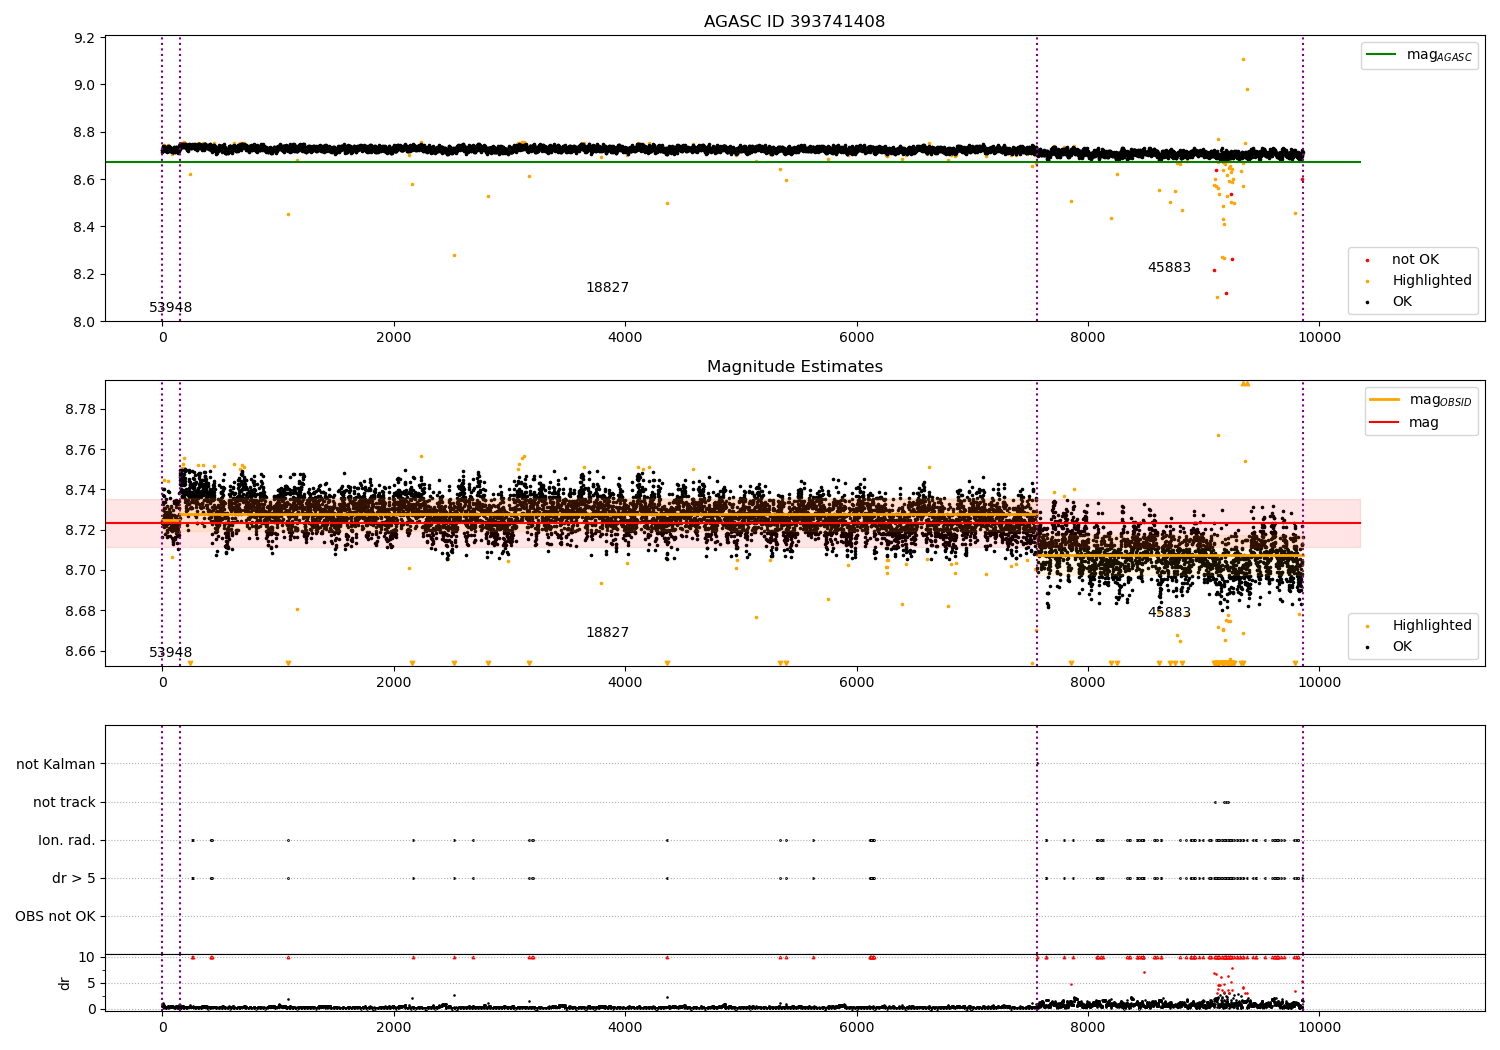Click the green line swatch for mag AGASC
Screen dimensions: 1500x1050
click(x=1381, y=55)
